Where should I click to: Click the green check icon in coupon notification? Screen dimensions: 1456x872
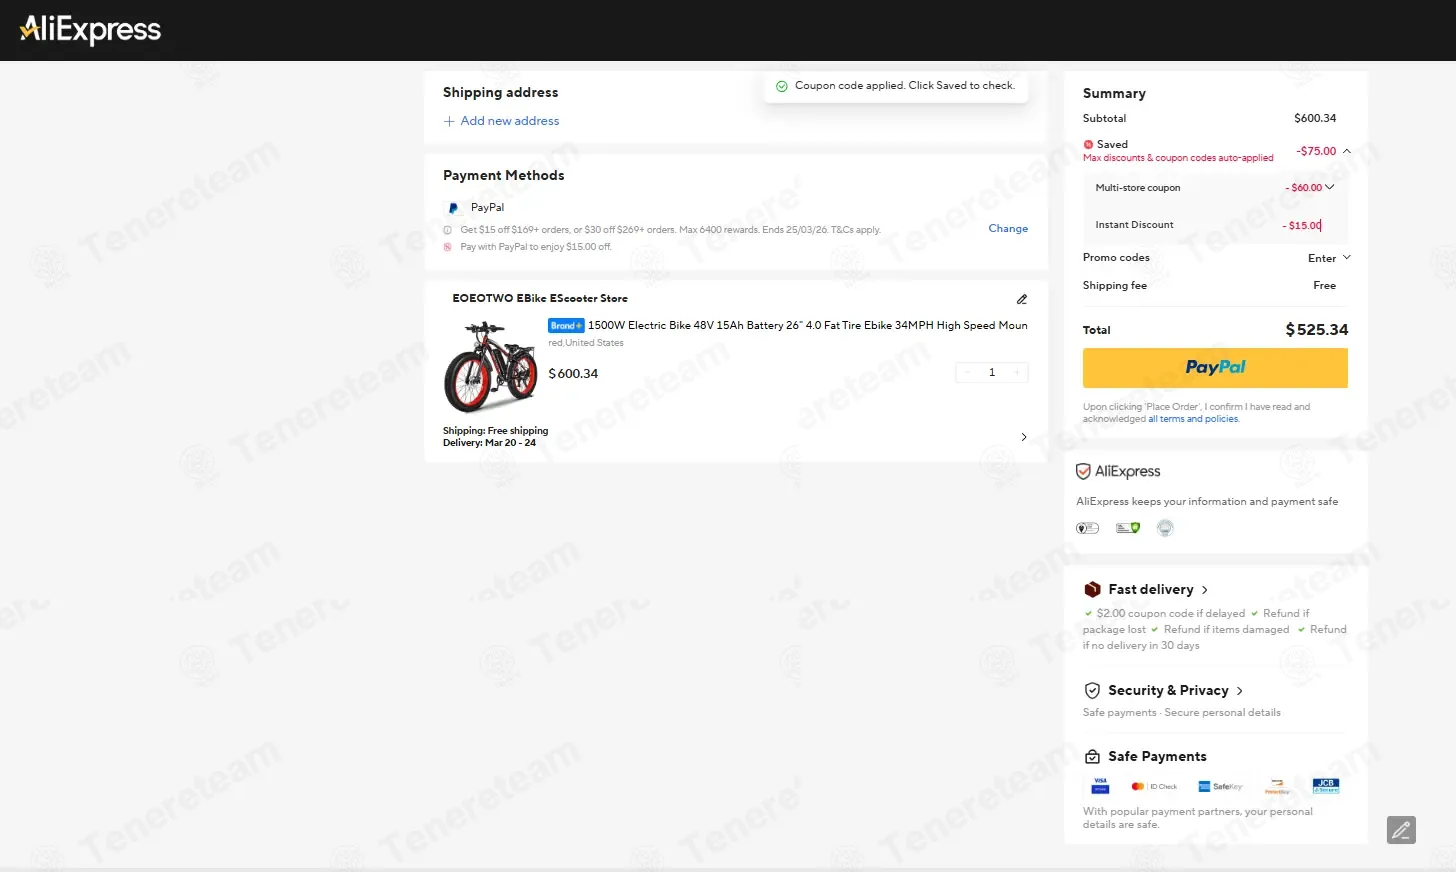(782, 86)
